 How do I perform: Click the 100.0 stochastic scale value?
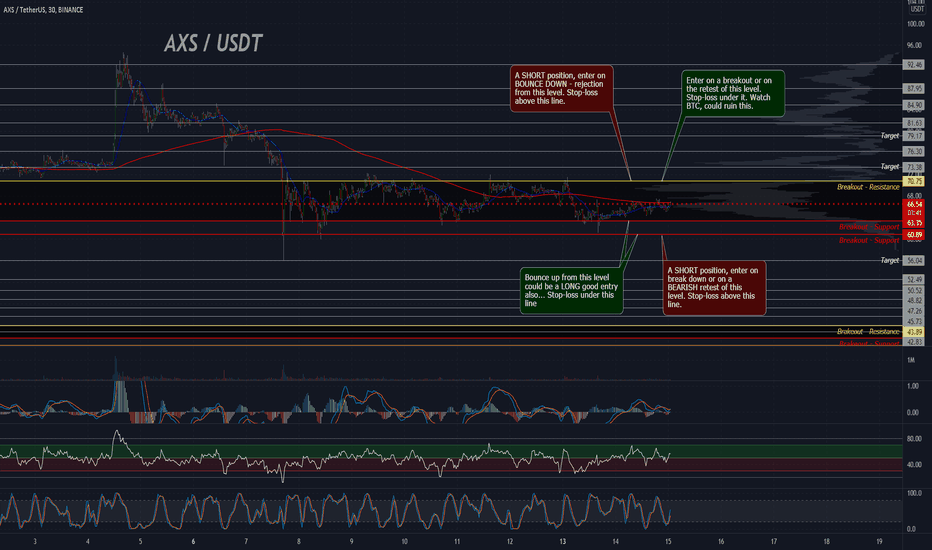coord(915,494)
